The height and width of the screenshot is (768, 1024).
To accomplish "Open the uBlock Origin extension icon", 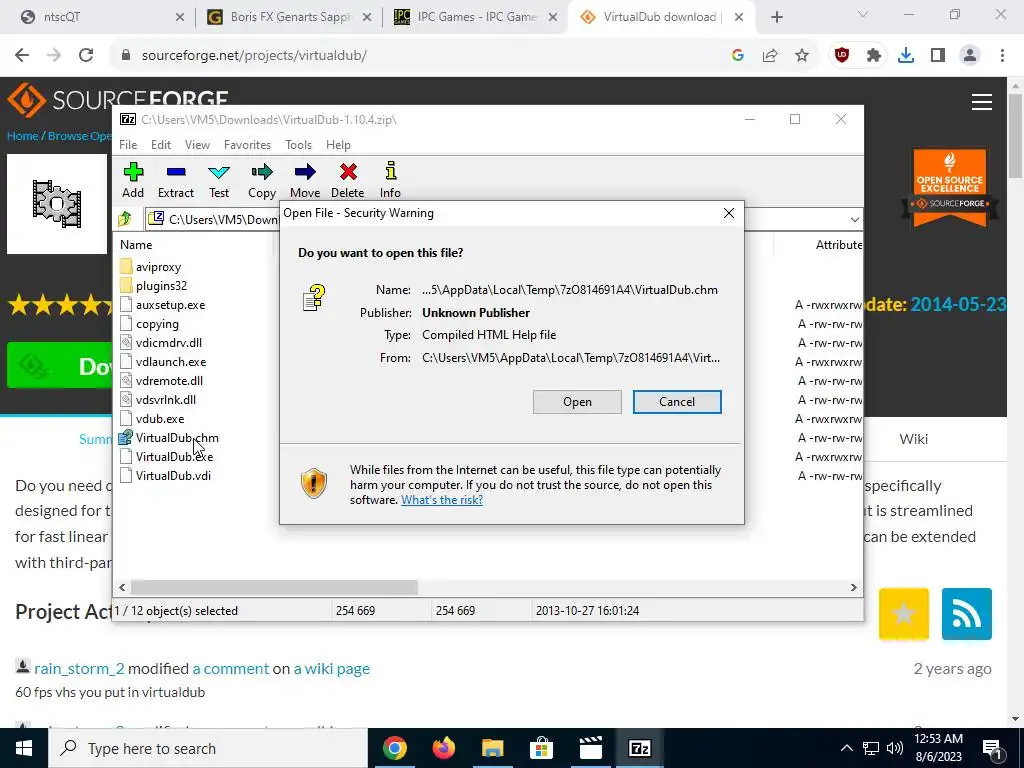I will click(842, 56).
